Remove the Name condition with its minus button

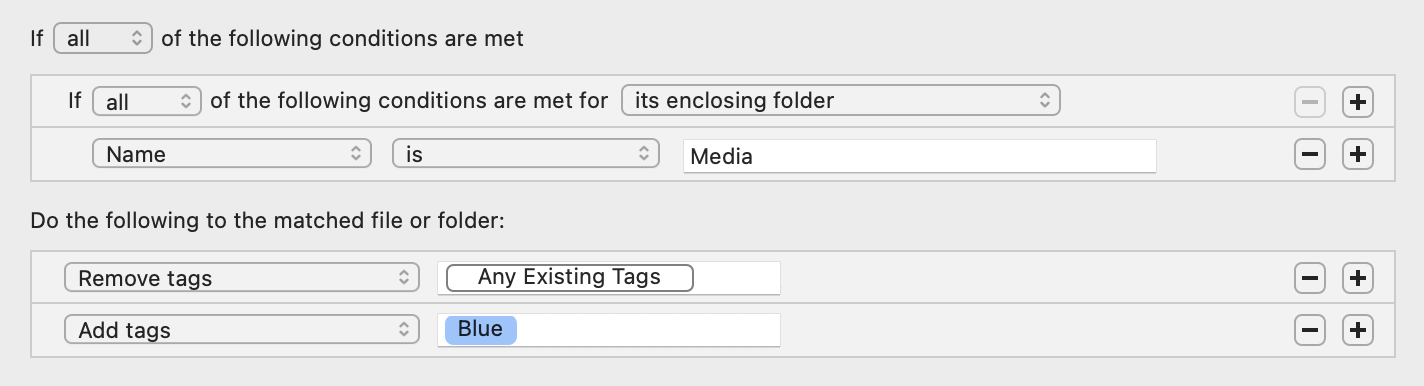[x=1310, y=155]
